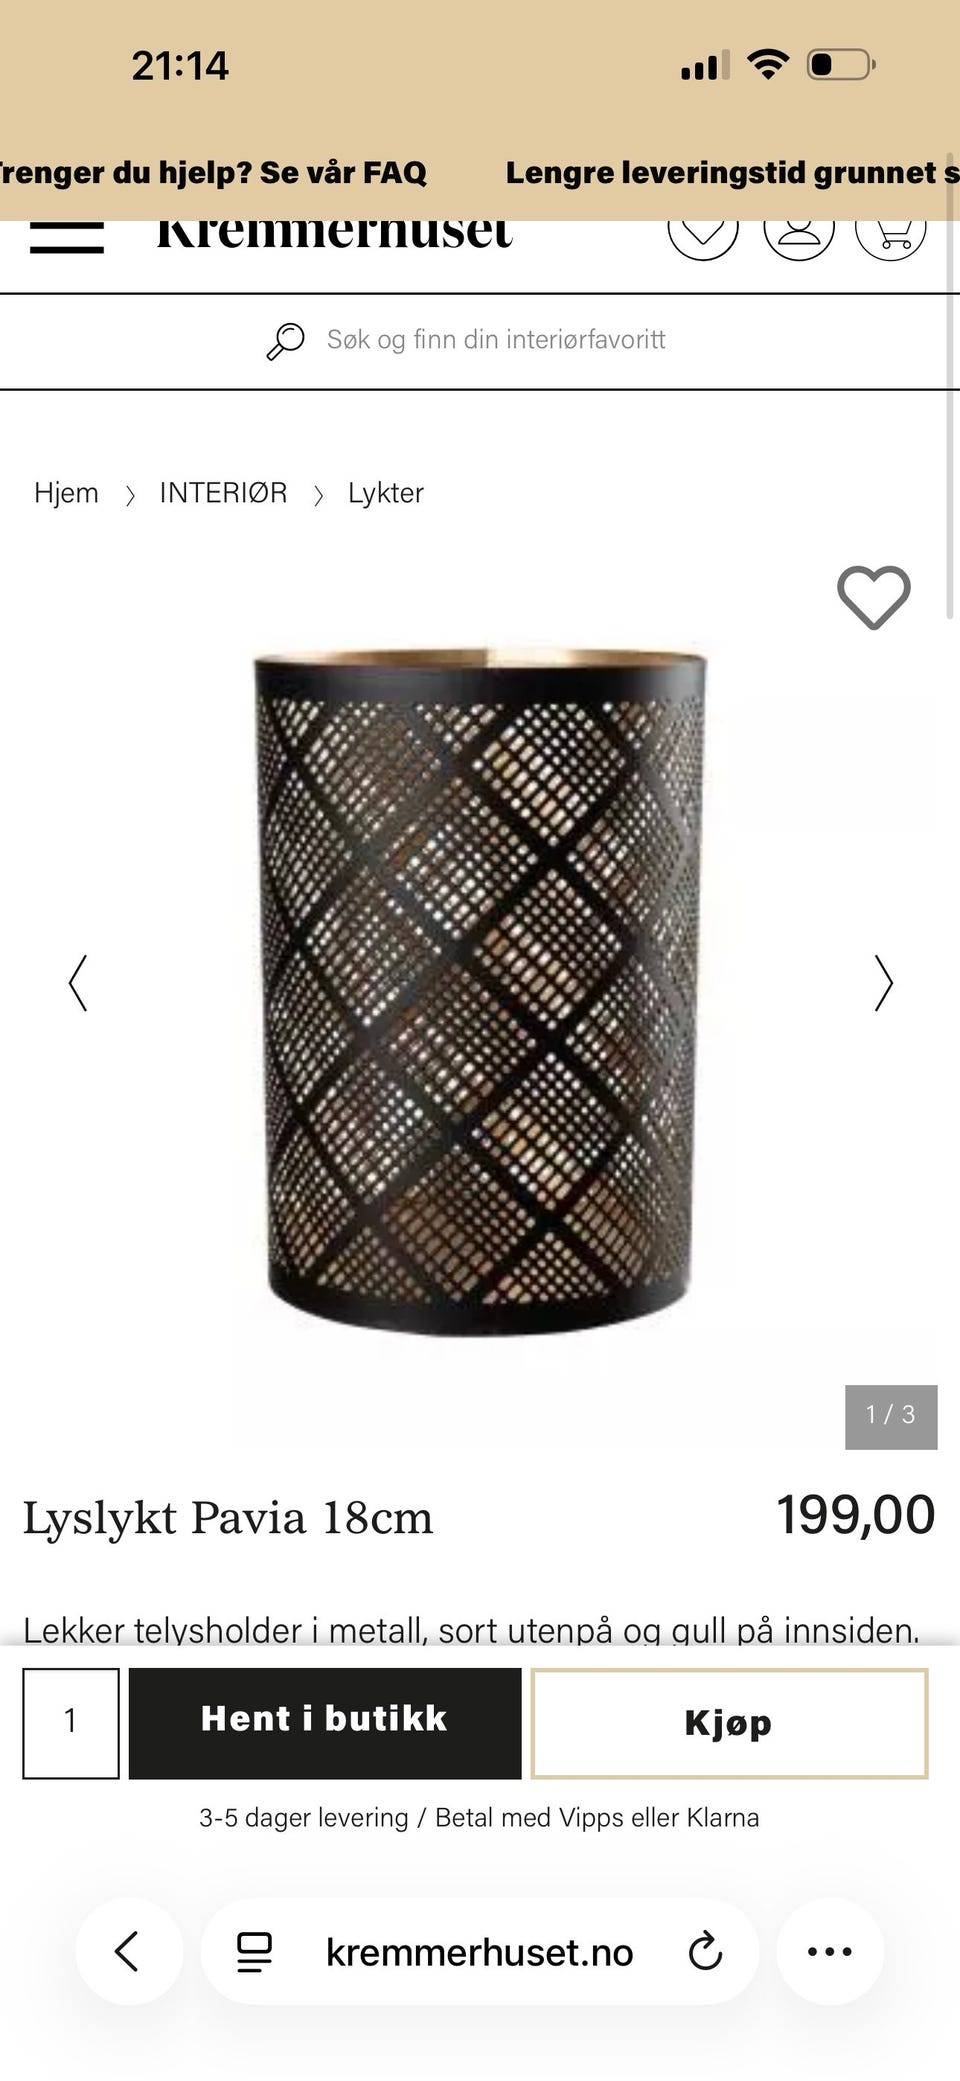The height and width of the screenshot is (2081, 960).
Task: Go to the Hjem breadcrumb
Action: [66, 493]
